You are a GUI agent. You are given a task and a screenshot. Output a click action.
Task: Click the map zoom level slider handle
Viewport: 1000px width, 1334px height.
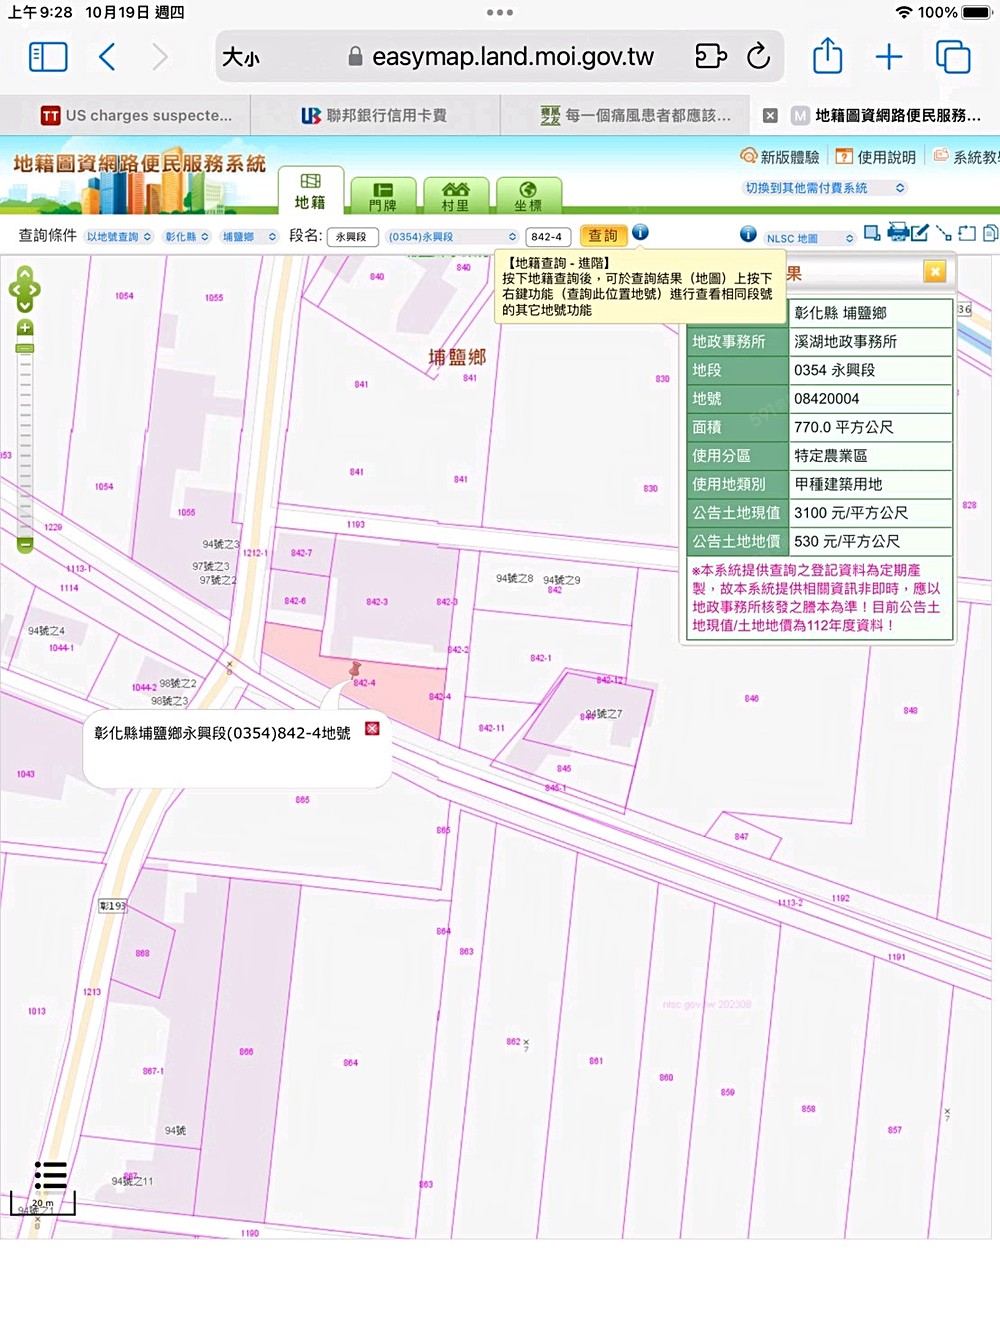coord(25,348)
